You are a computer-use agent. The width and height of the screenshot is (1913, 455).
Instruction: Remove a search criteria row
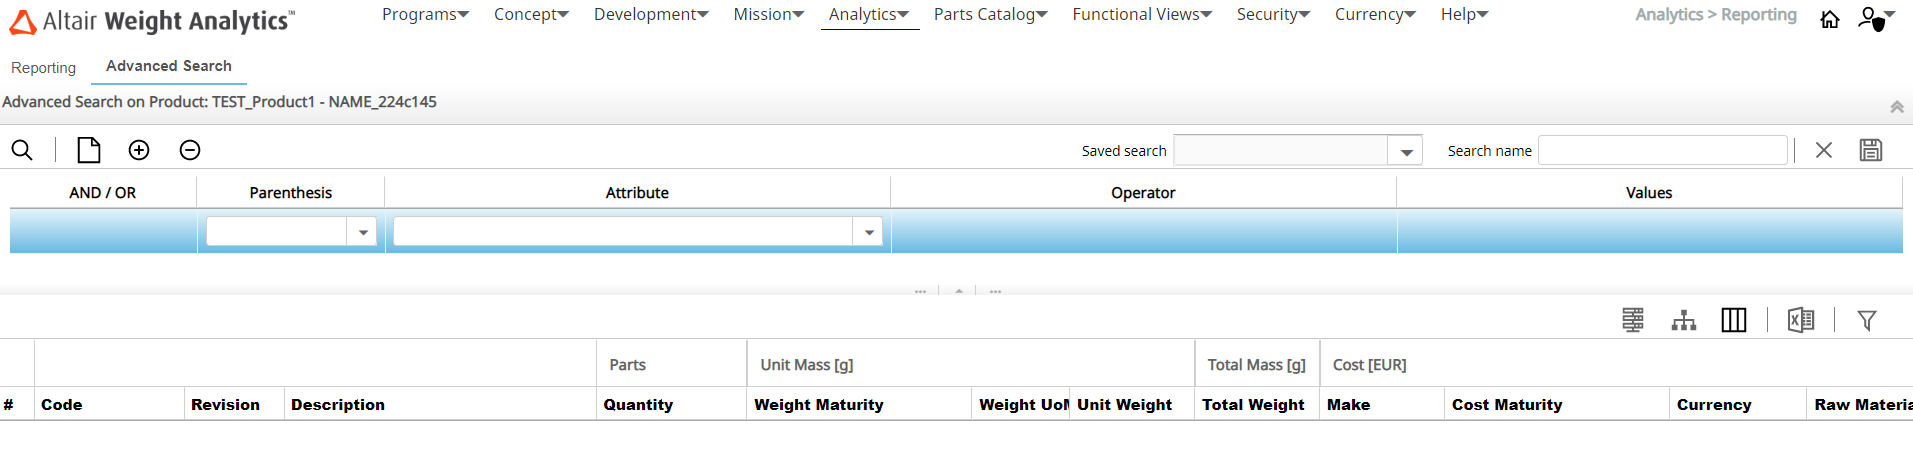[x=190, y=150]
